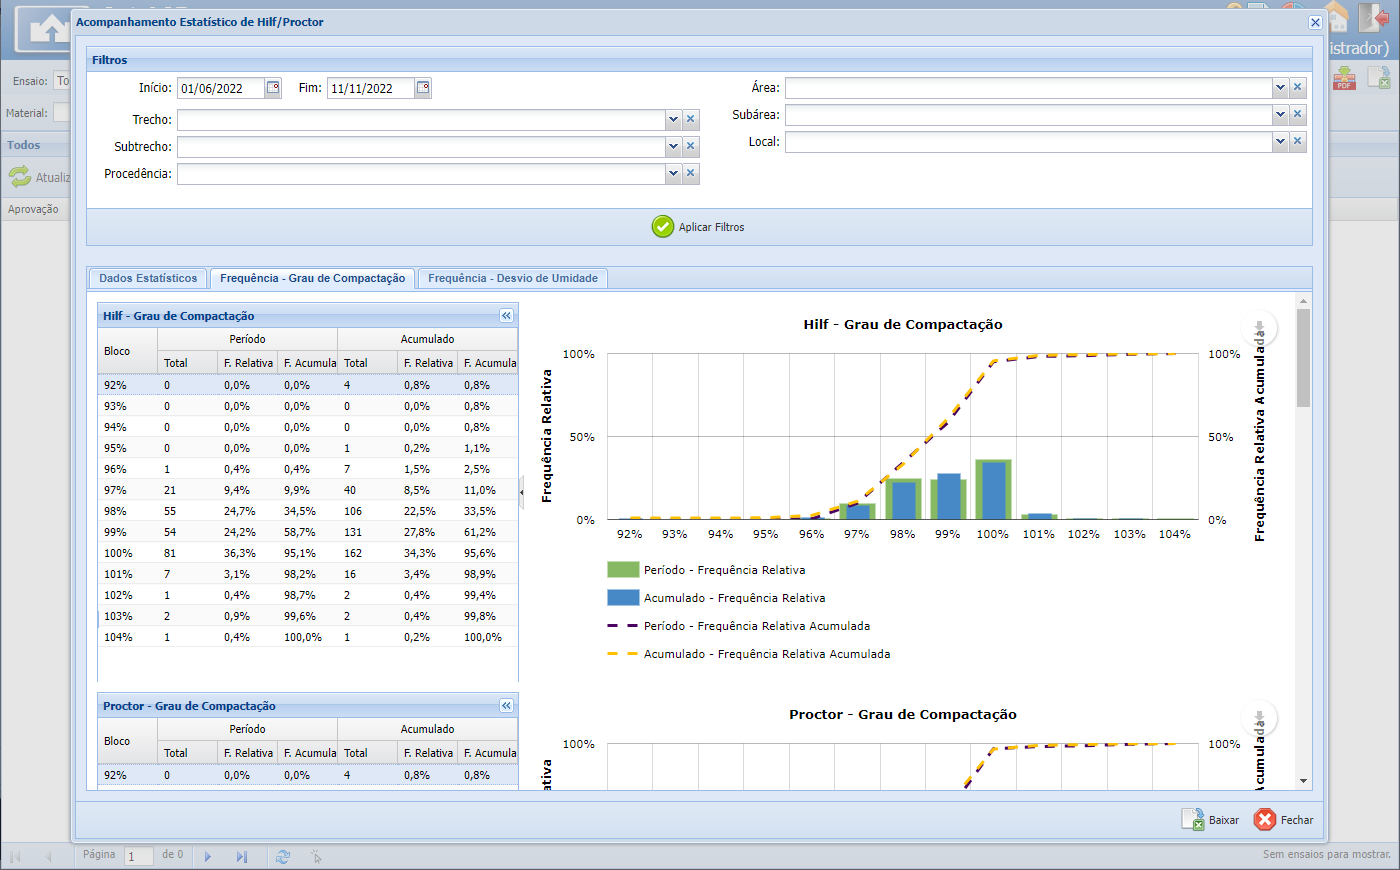This screenshot has width=1400, height=870.
Task: Click the 104% row in Hilf table
Action: (x=308, y=637)
